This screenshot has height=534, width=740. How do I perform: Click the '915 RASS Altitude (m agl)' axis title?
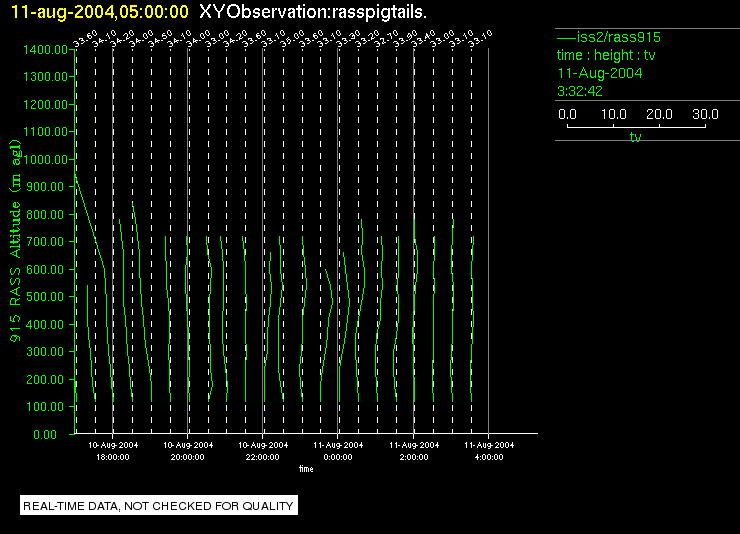(16, 241)
